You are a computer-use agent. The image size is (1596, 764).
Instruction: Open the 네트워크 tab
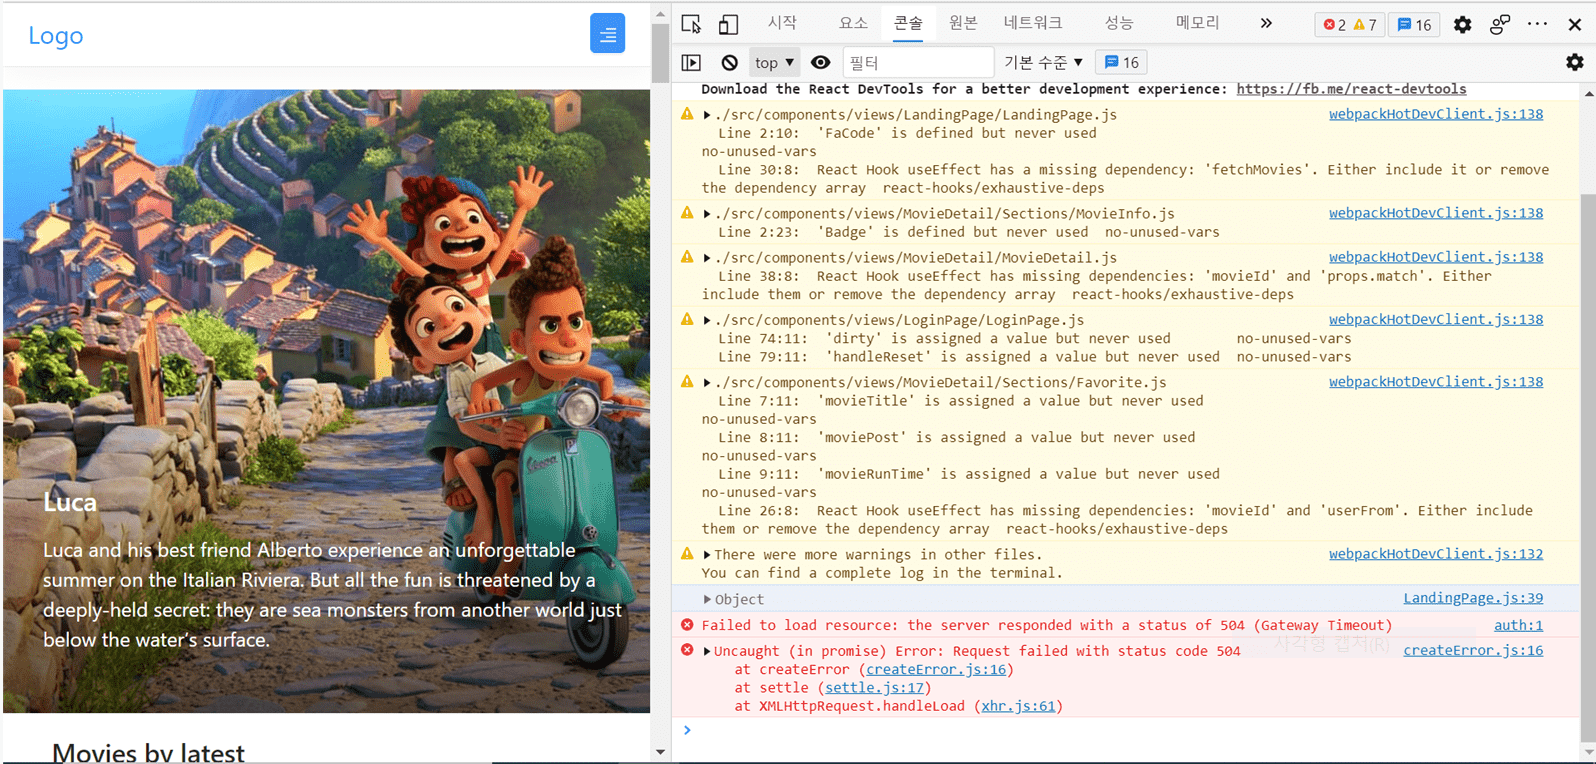point(1033,23)
